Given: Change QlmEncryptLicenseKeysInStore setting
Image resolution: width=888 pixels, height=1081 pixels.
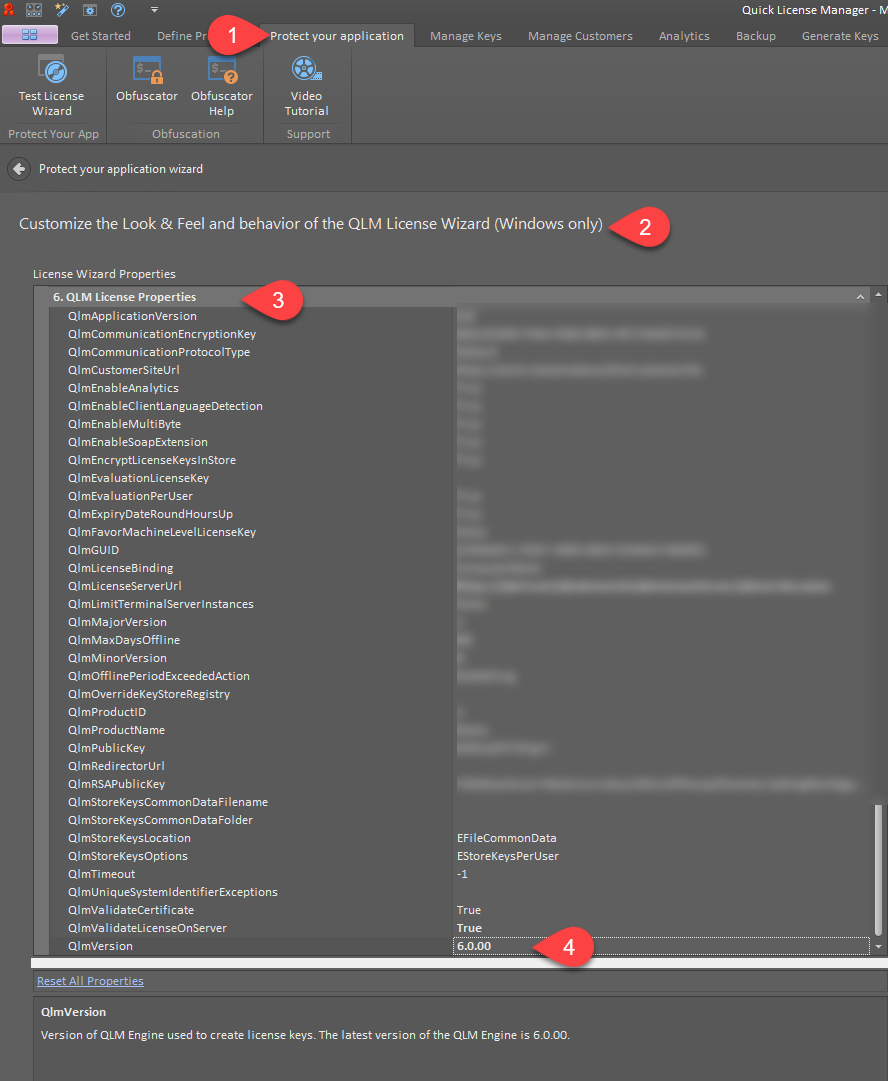Looking at the screenshot, I should (600, 459).
